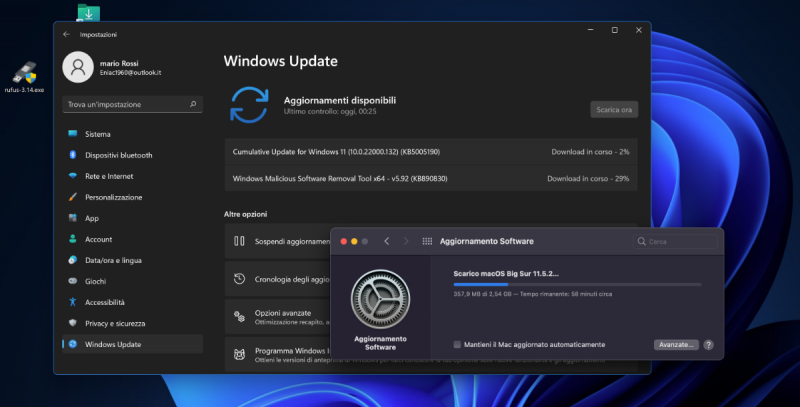Open Dispositivi bluetooth settings
Image resolution: width=800 pixels, height=407 pixels.
118,155
